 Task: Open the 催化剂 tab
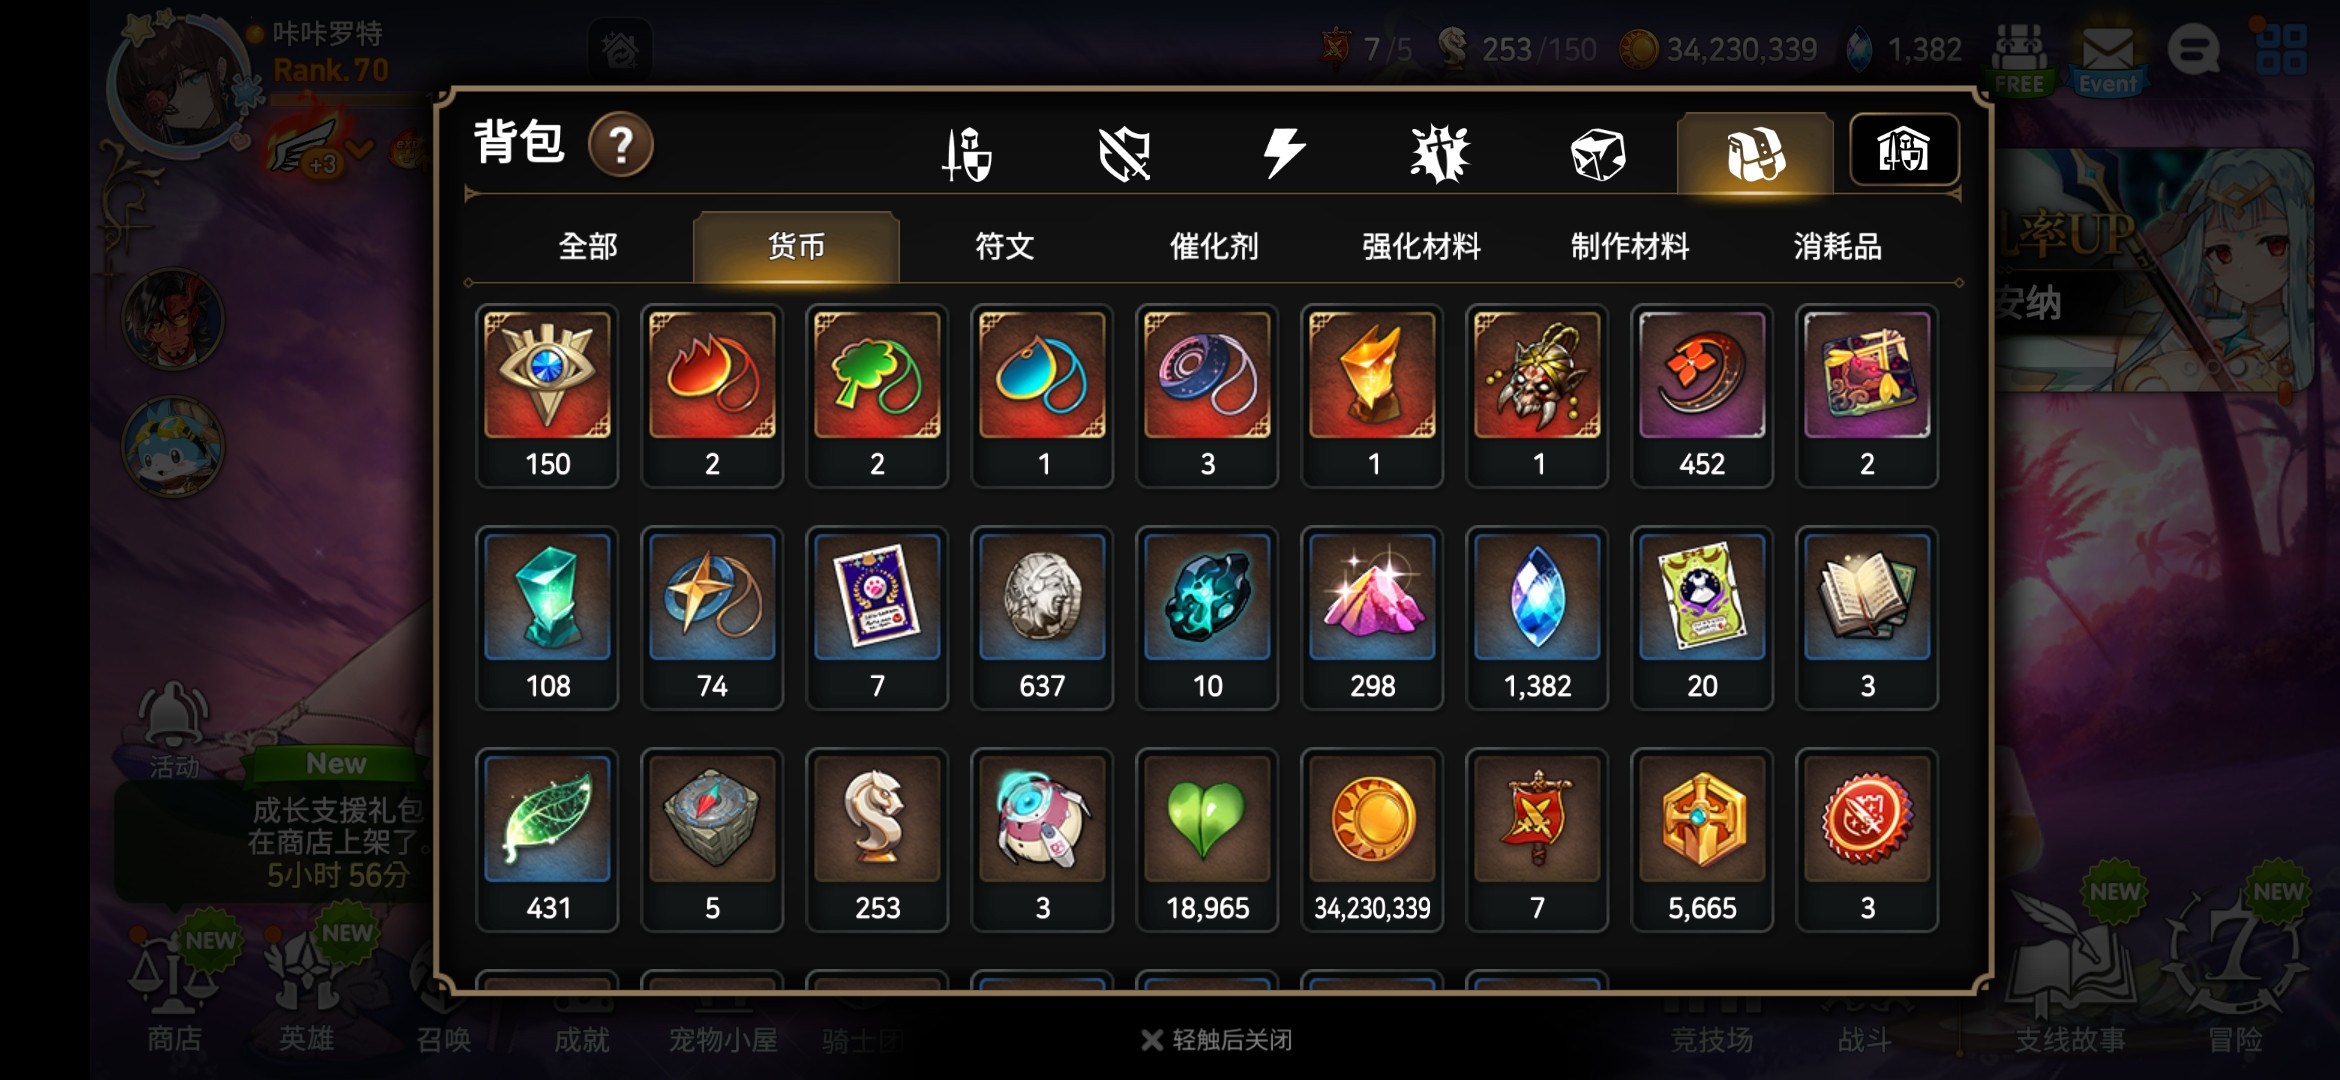coord(1214,246)
